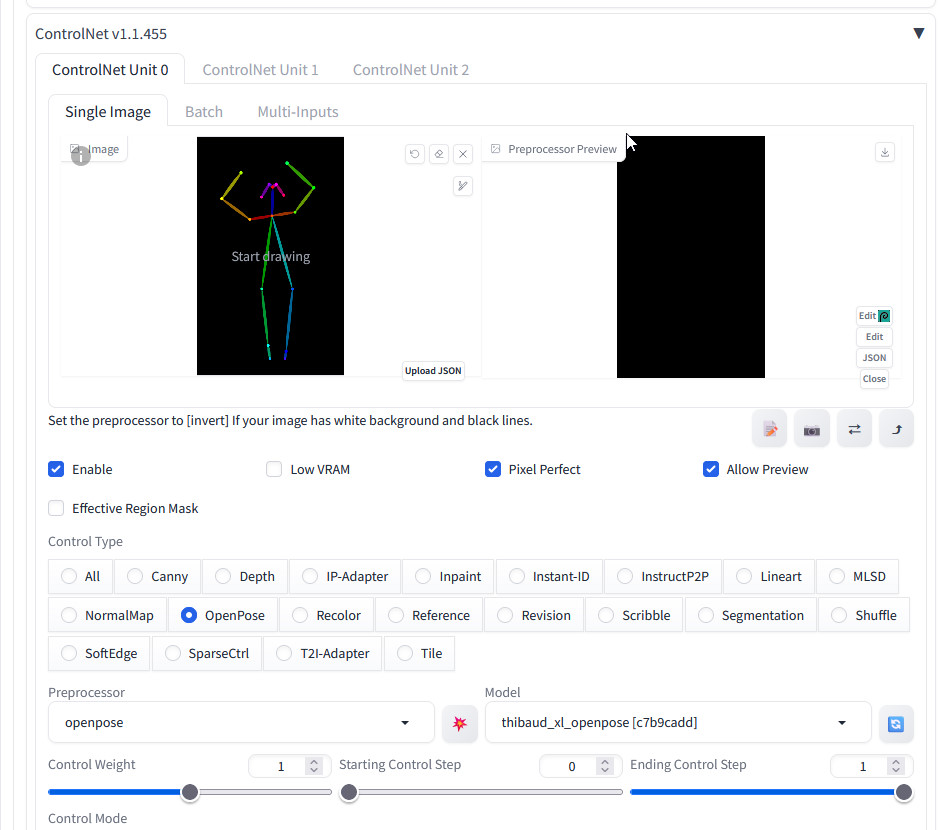Select the NormalMap control type
Viewport: 939px width, 830px height.
(x=108, y=615)
